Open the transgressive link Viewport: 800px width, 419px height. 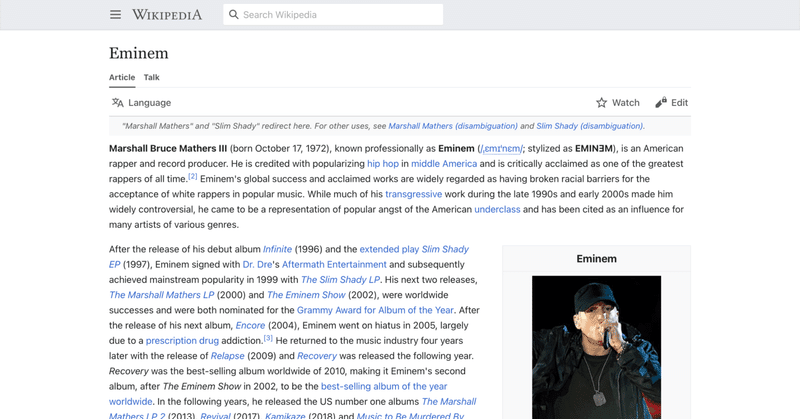413,194
